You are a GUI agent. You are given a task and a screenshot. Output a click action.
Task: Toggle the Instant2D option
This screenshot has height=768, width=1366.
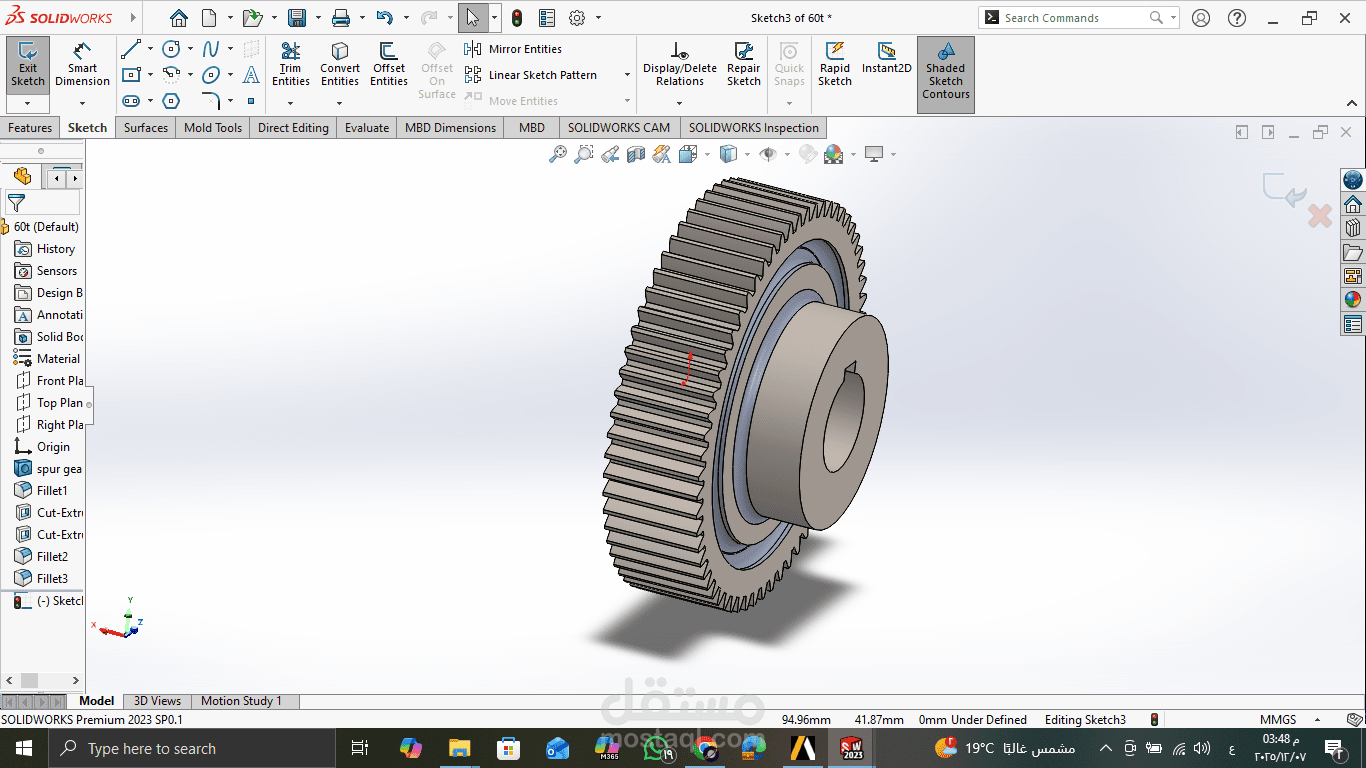(886, 58)
